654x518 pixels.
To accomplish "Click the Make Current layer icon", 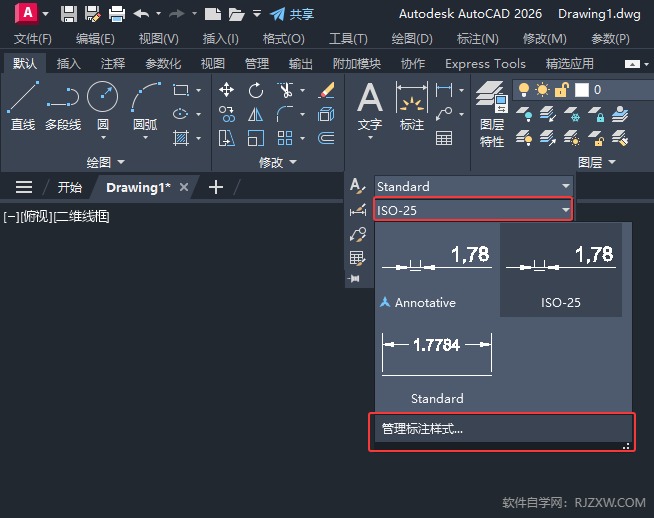I will point(620,114).
